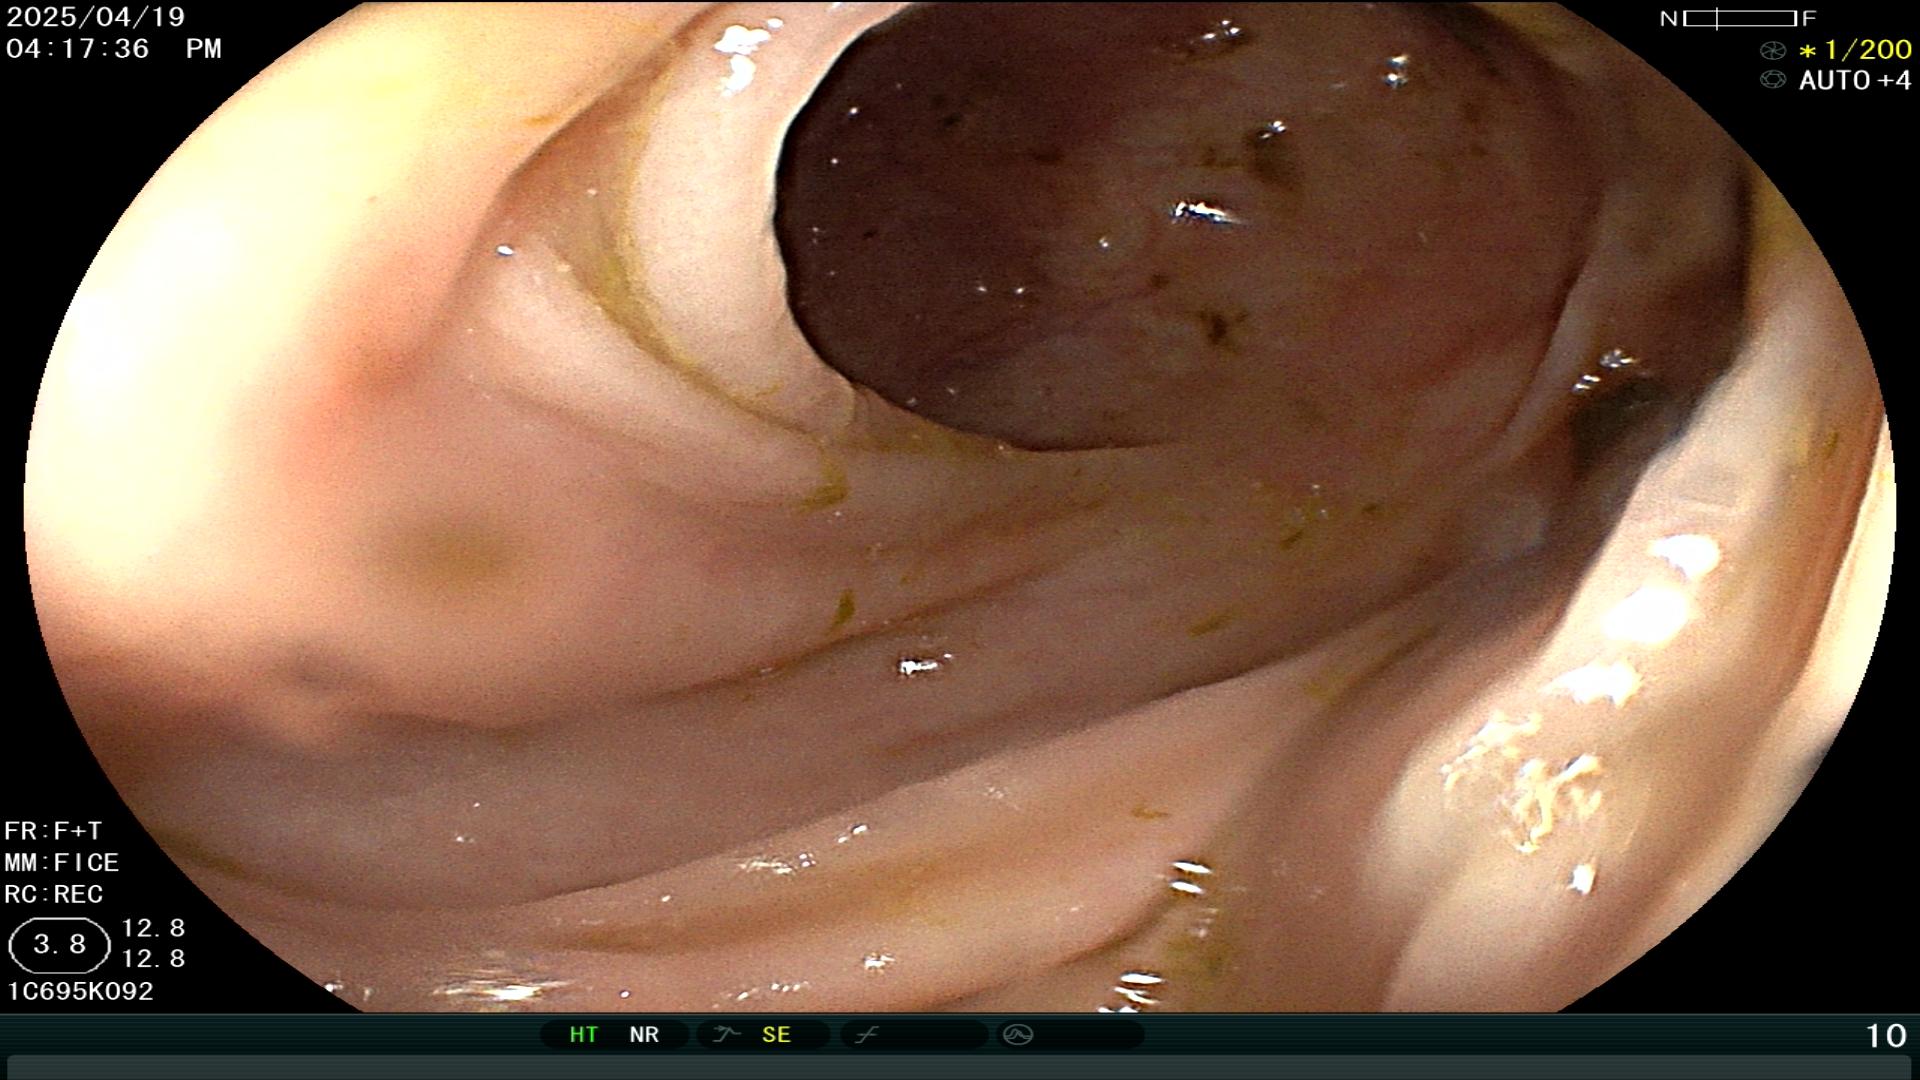Image resolution: width=1920 pixels, height=1080 pixels.
Task: Click the iris aperture icon beside AUTO +4
Action: pos(1772,80)
